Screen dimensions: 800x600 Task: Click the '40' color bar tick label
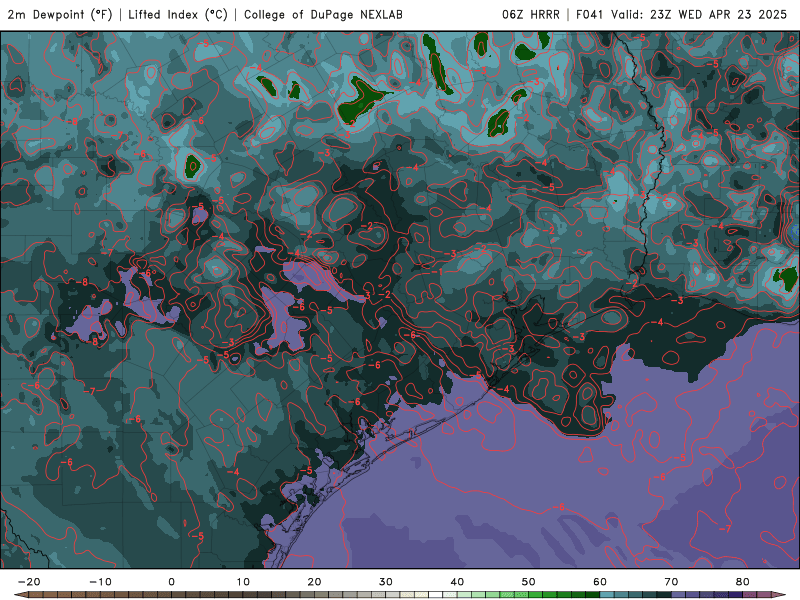click(457, 582)
